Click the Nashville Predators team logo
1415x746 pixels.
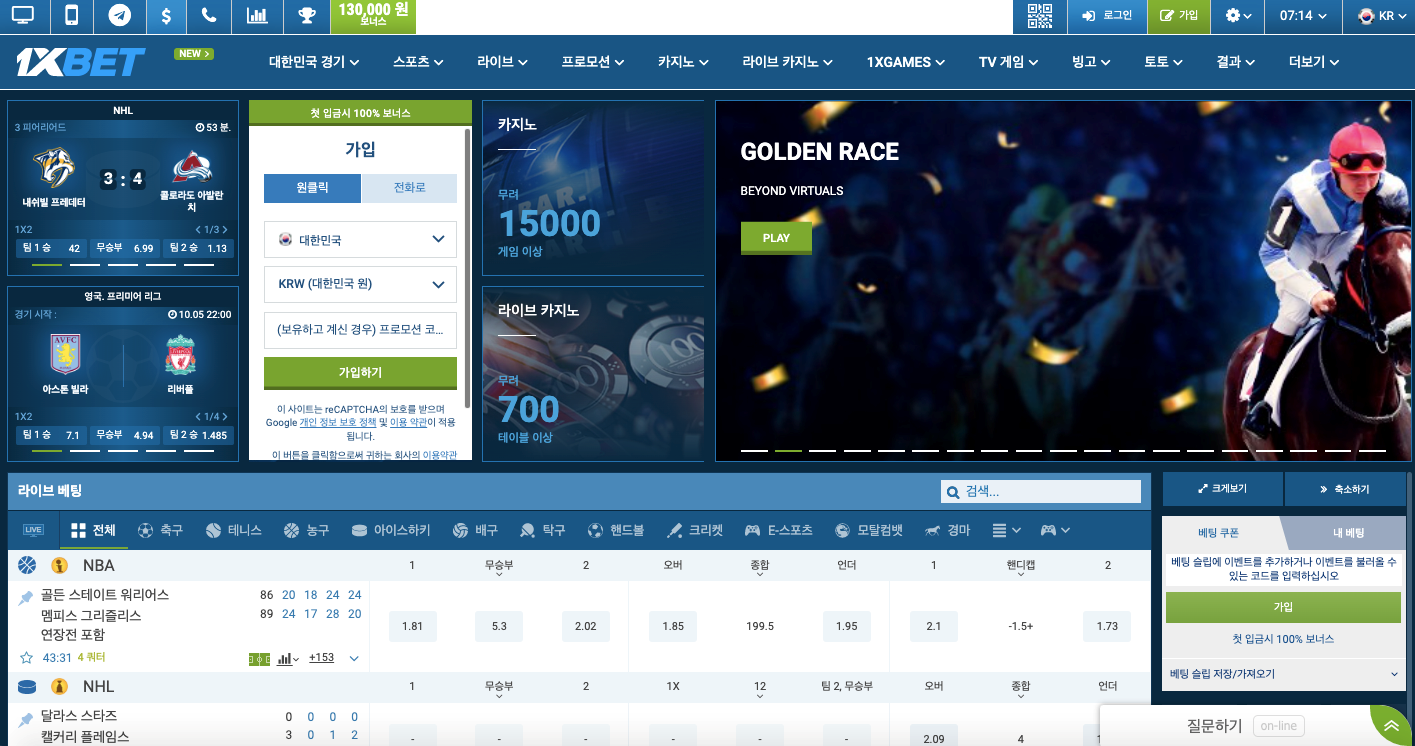[54, 168]
